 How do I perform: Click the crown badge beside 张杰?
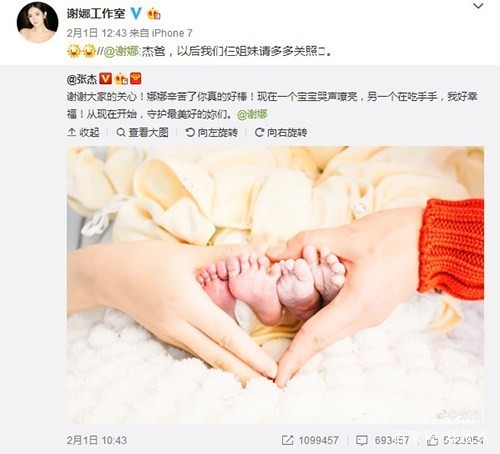tap(121, 79)
